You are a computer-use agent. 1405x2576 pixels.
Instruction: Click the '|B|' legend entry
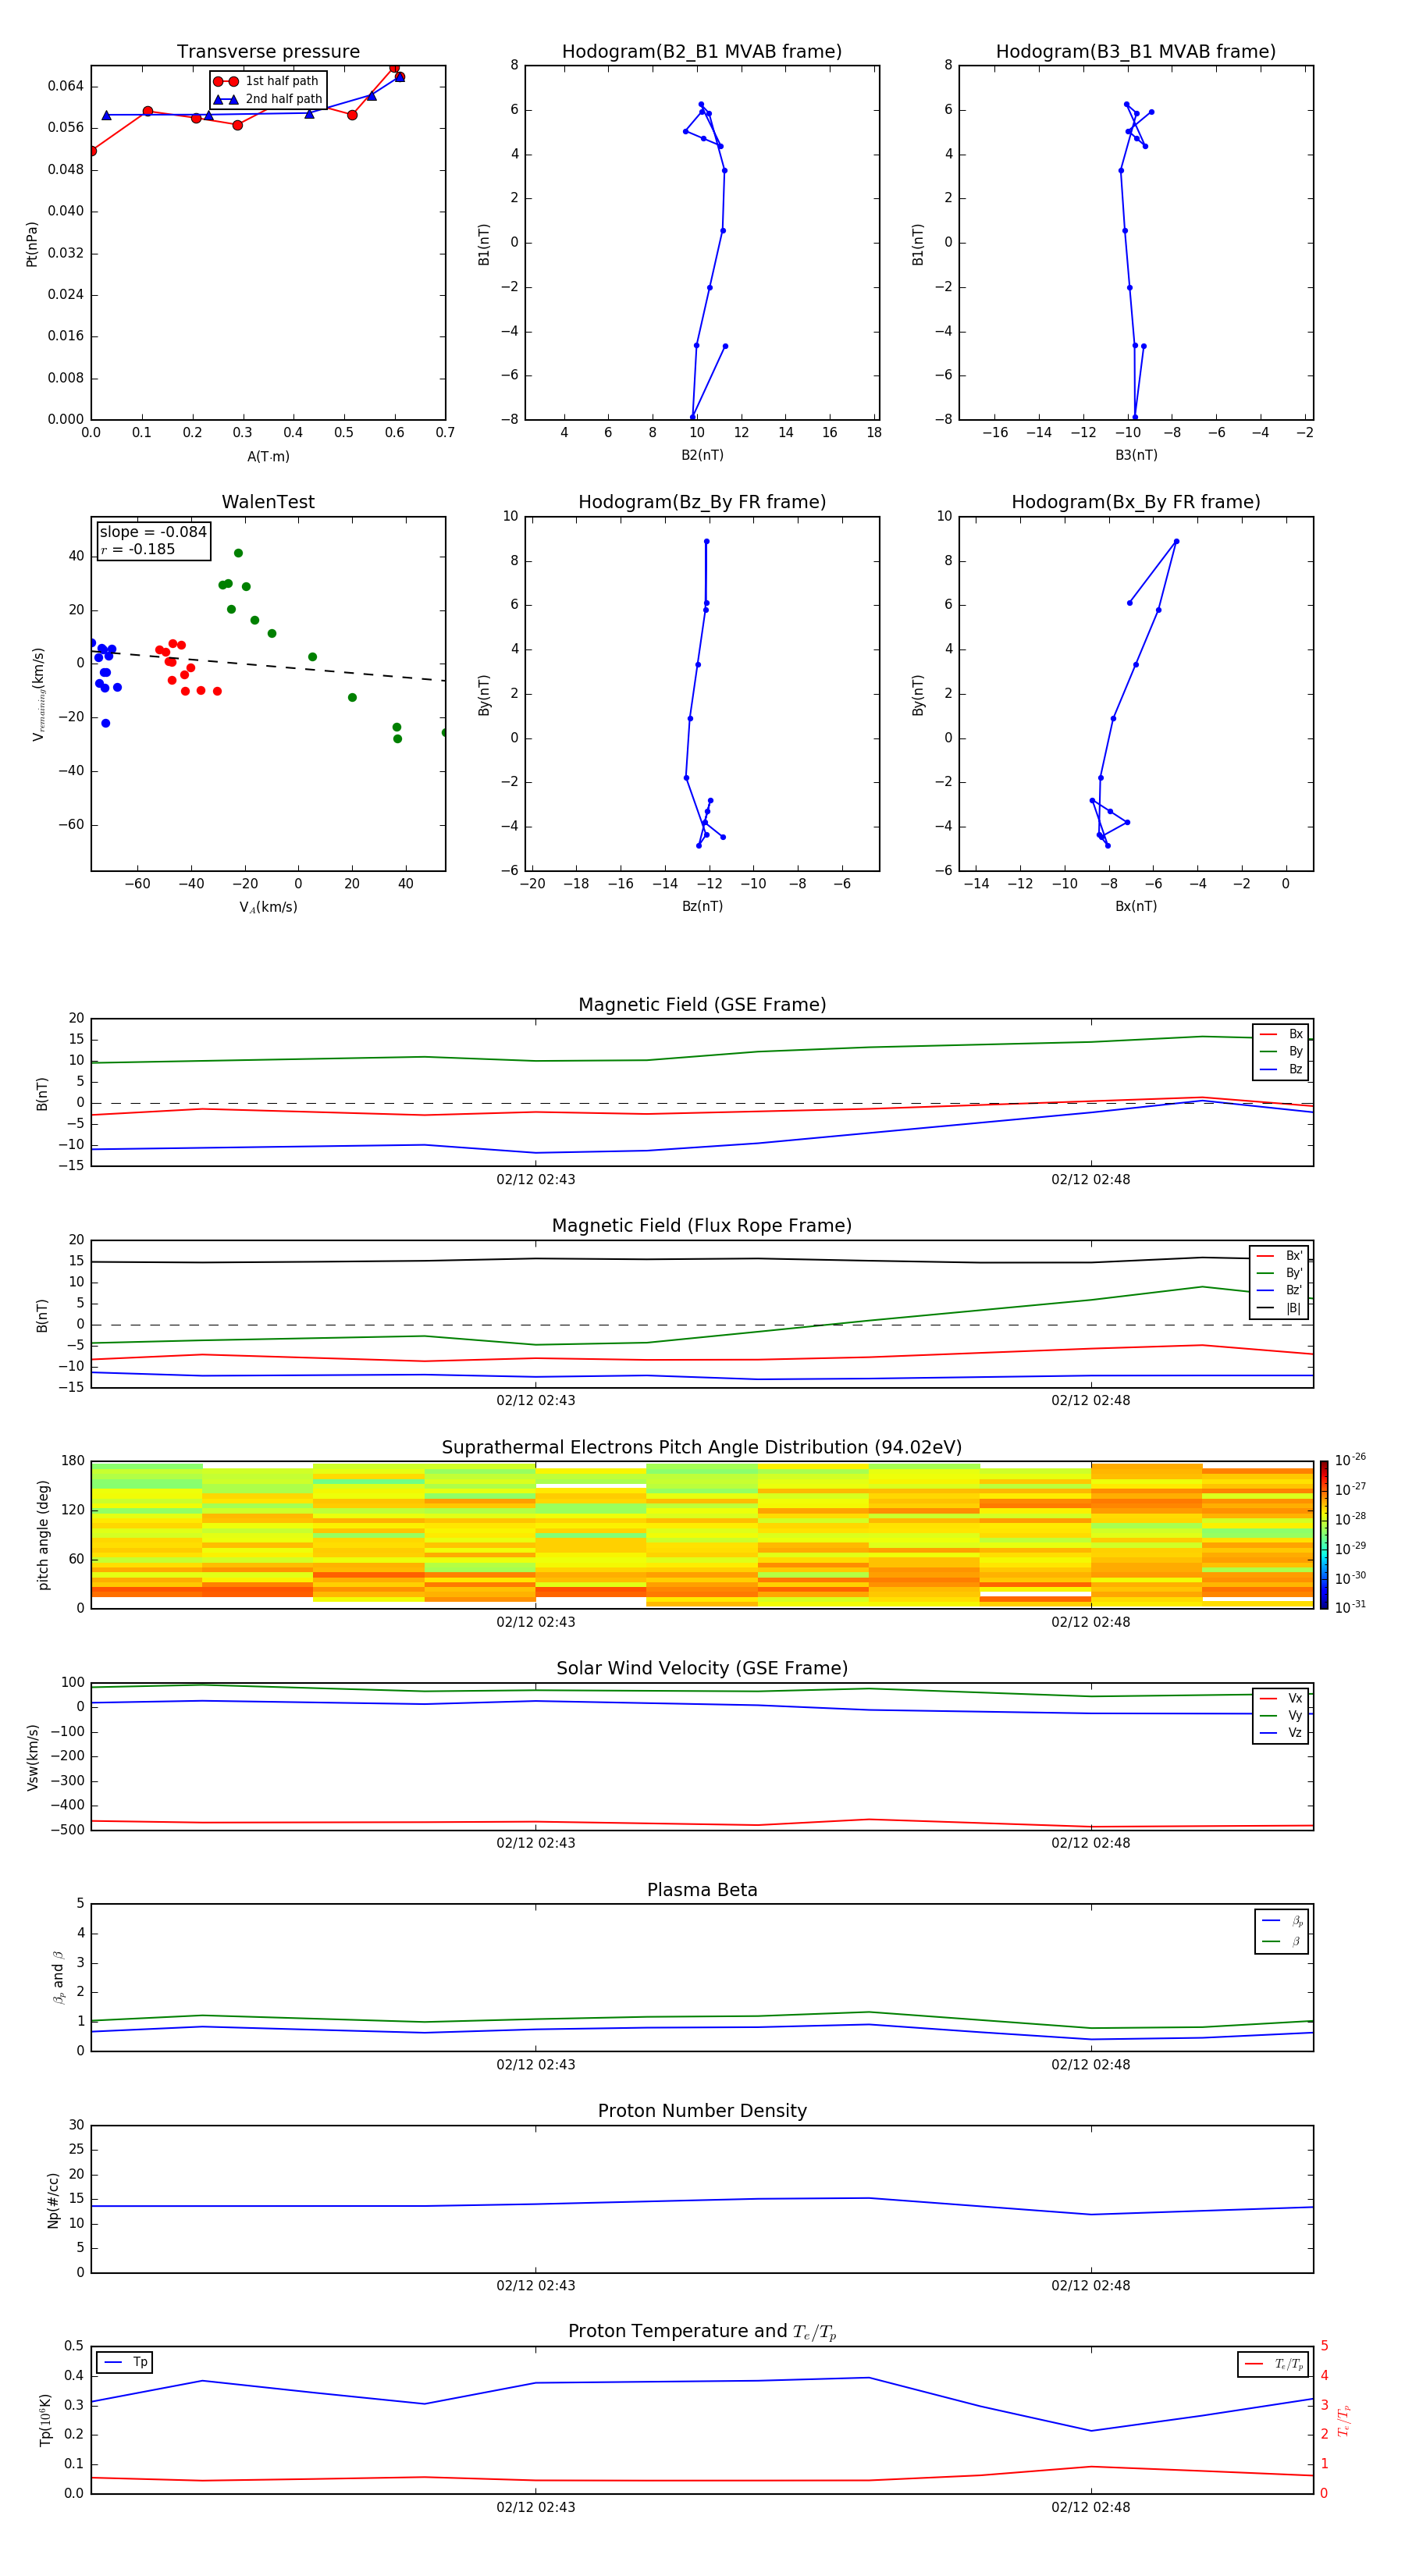(1279, 1308)
